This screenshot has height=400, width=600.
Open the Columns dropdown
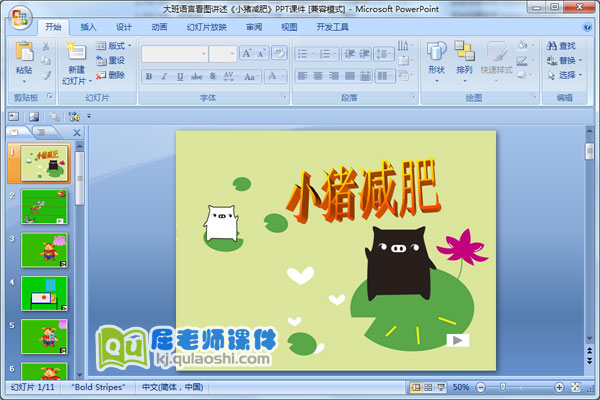385,76
